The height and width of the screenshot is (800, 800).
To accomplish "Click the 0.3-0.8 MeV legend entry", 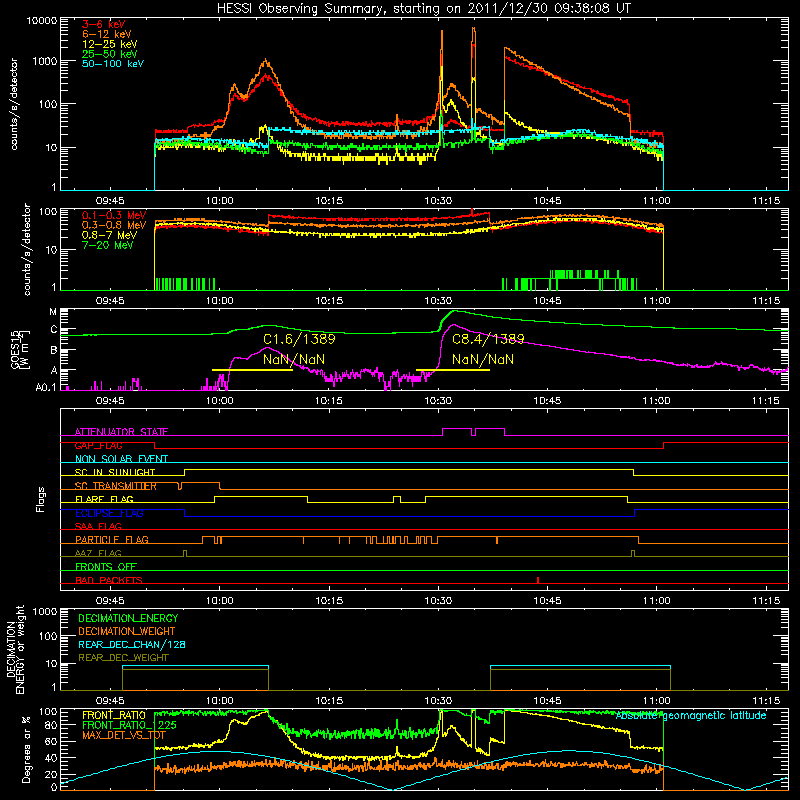I will 114,225.
